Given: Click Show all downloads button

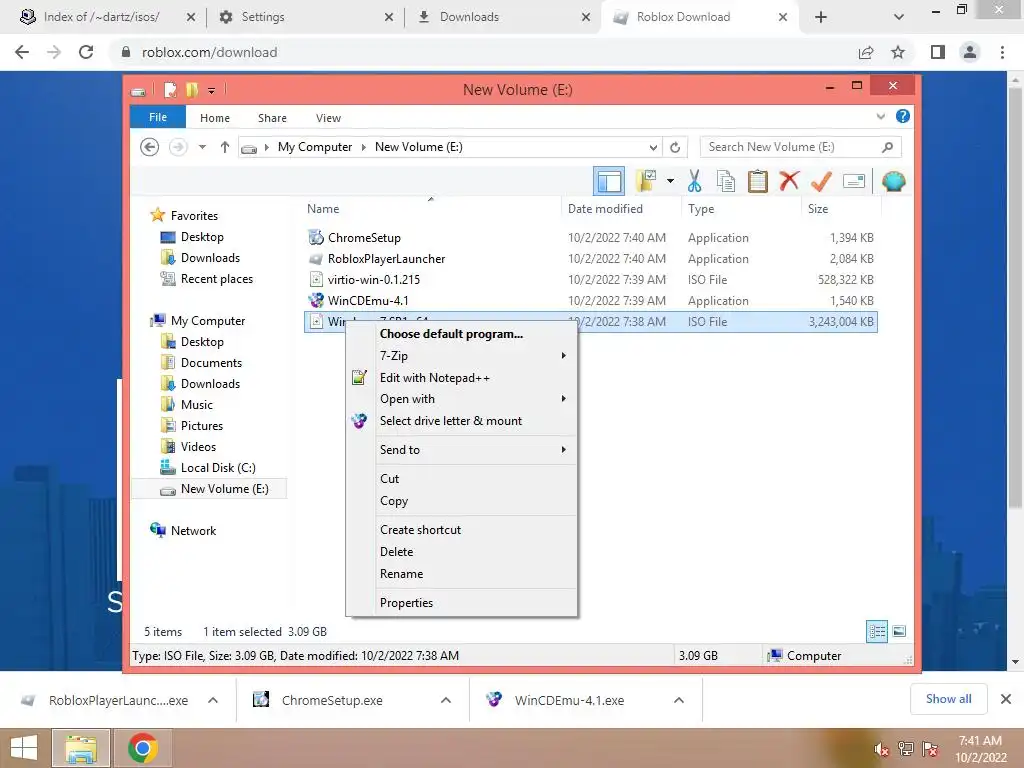Looking at the screenshot, I should (x=948, y=699).
